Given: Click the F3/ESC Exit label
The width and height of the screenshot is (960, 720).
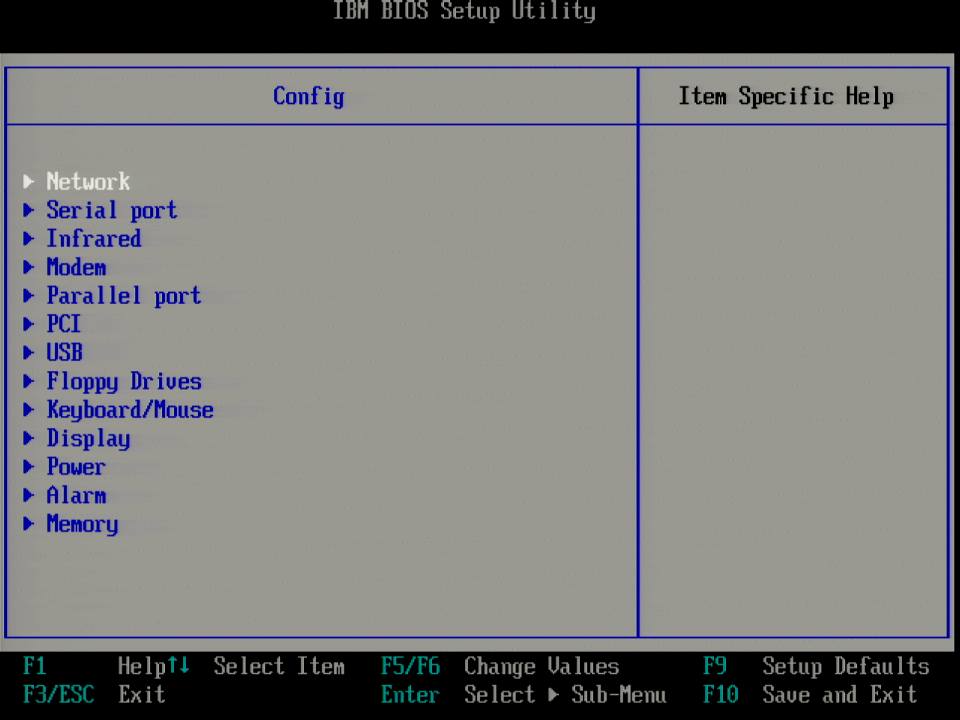Looking at the screenshot, I should 58,694.
